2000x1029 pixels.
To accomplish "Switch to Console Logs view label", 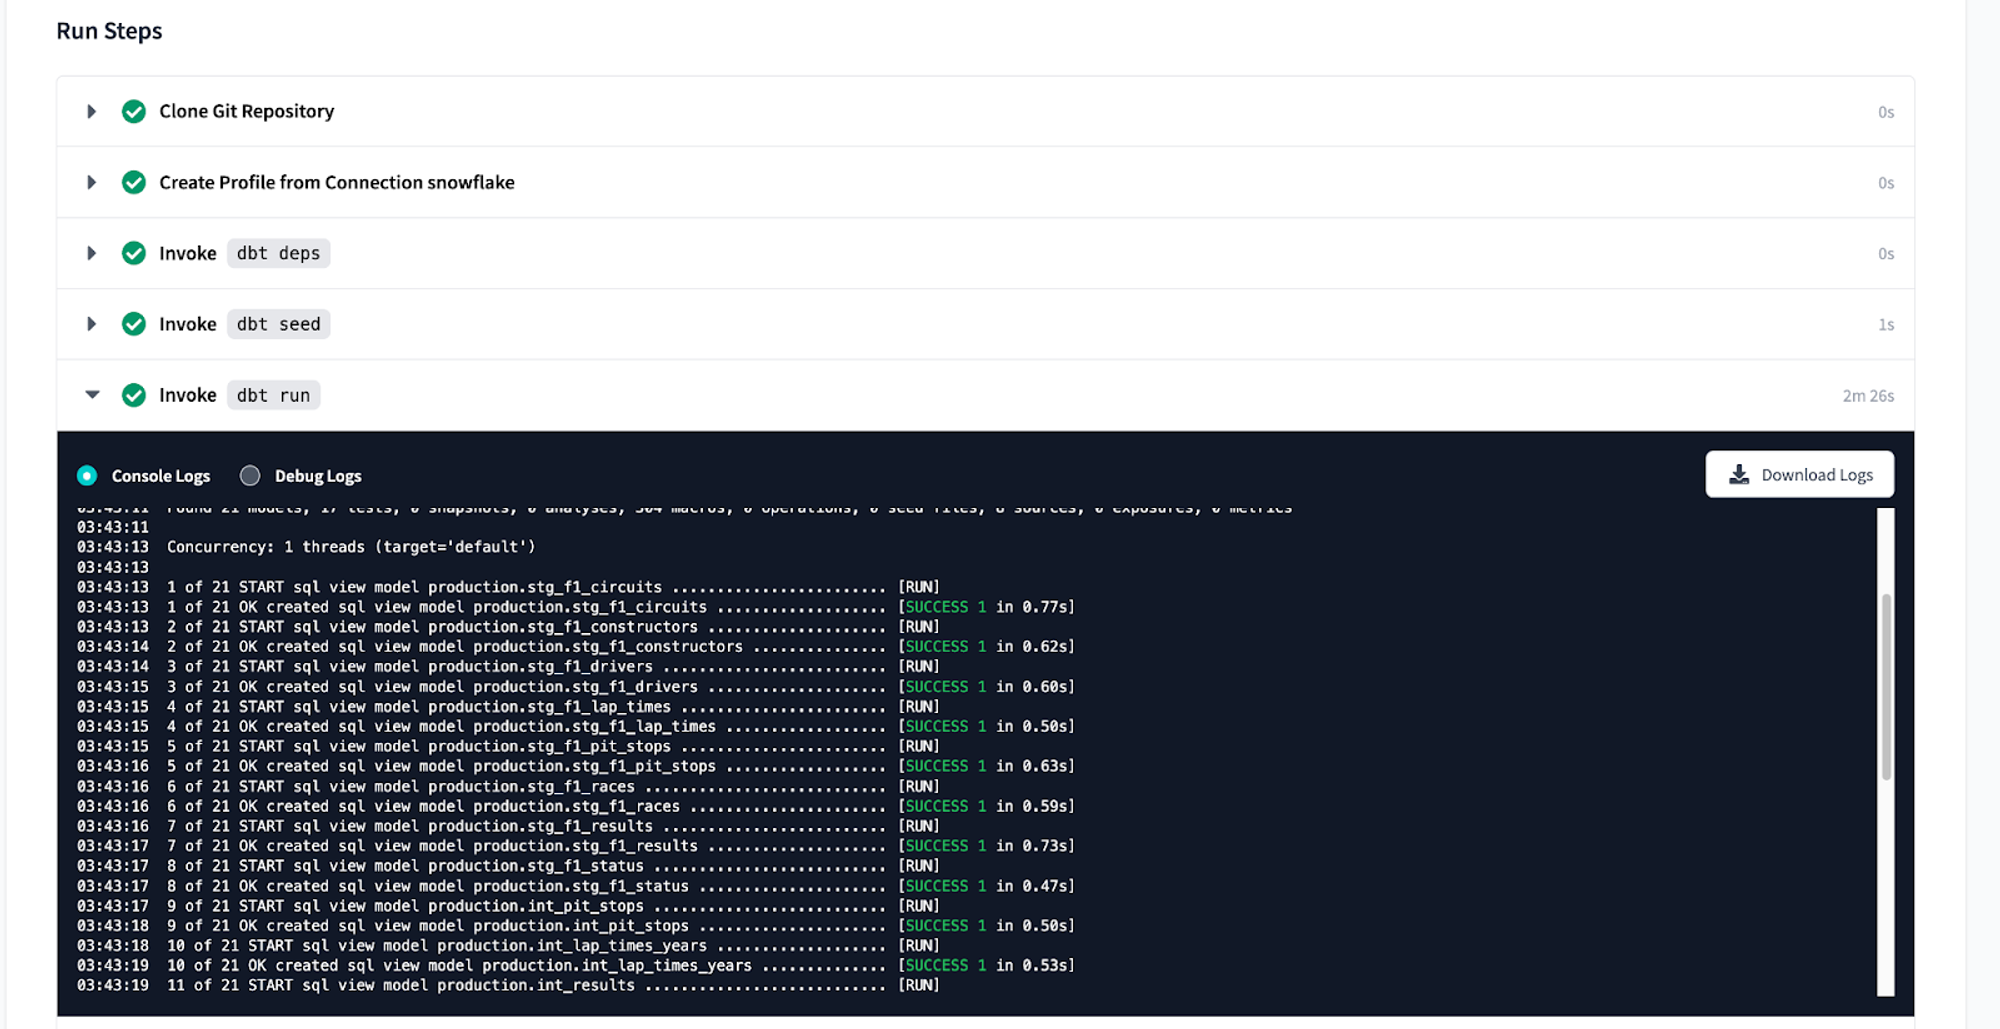I will click(x=161, y=476).
